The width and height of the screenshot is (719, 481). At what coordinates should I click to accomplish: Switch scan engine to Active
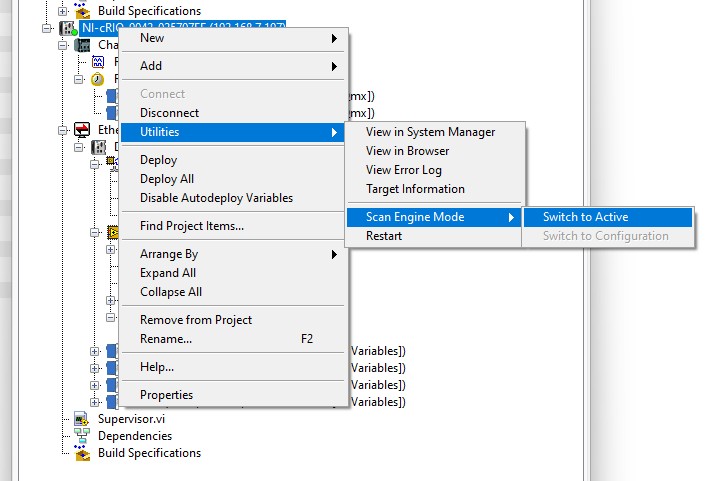tap(608, 217)
